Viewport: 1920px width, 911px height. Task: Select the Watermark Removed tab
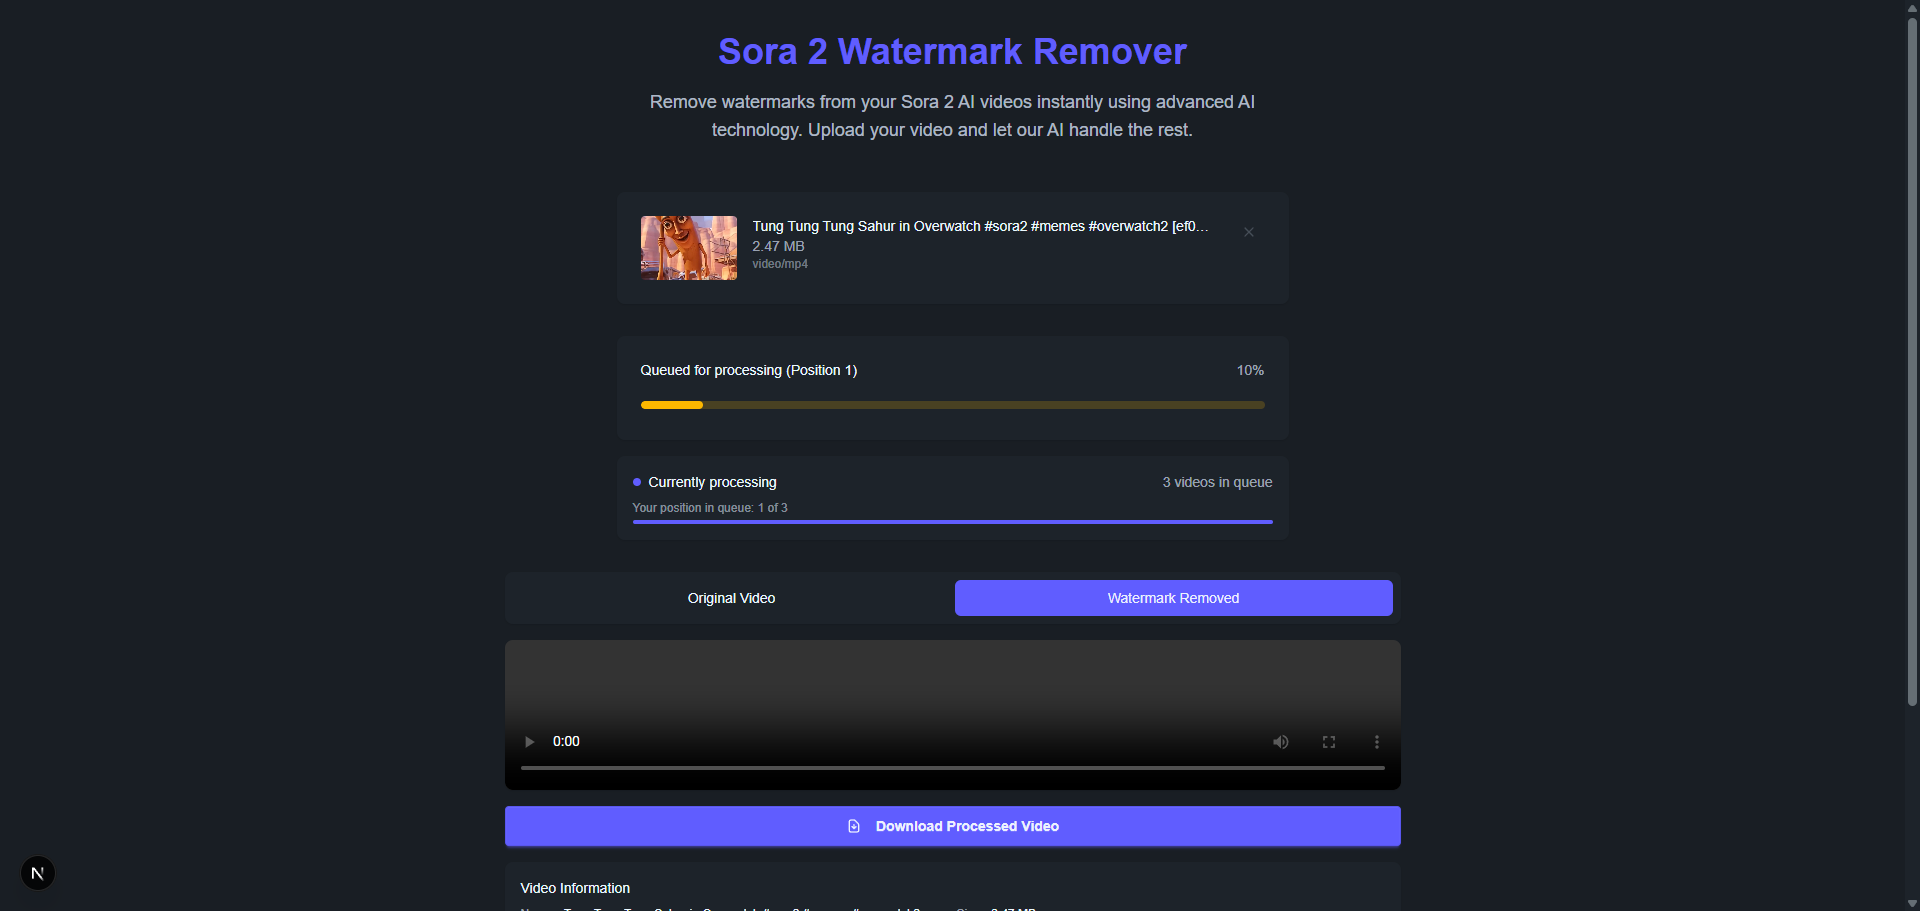point(1173,598)
